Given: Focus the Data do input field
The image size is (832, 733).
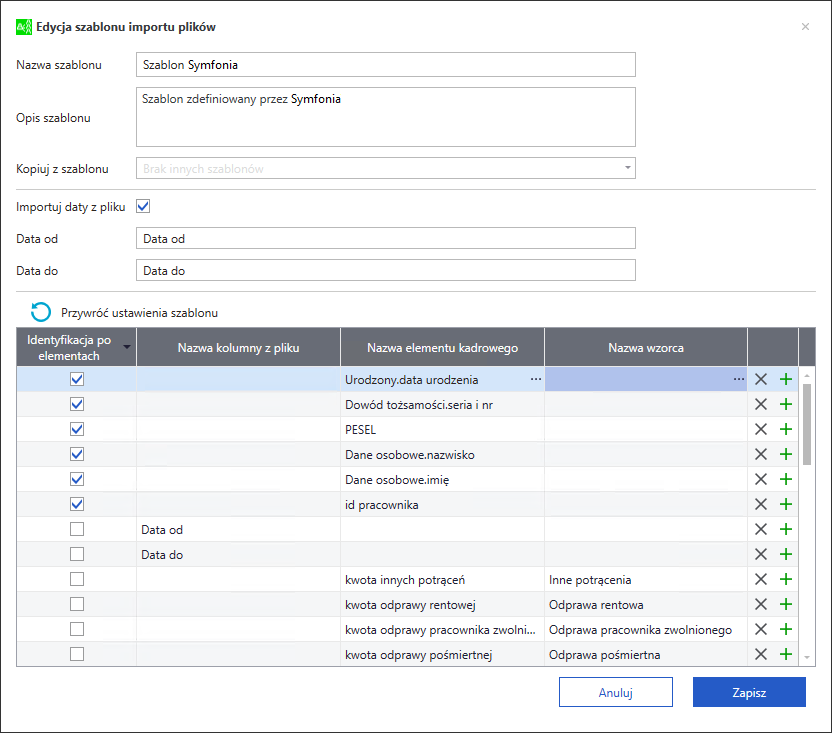Looking at the screenshot, I should [x=386, y=270].
